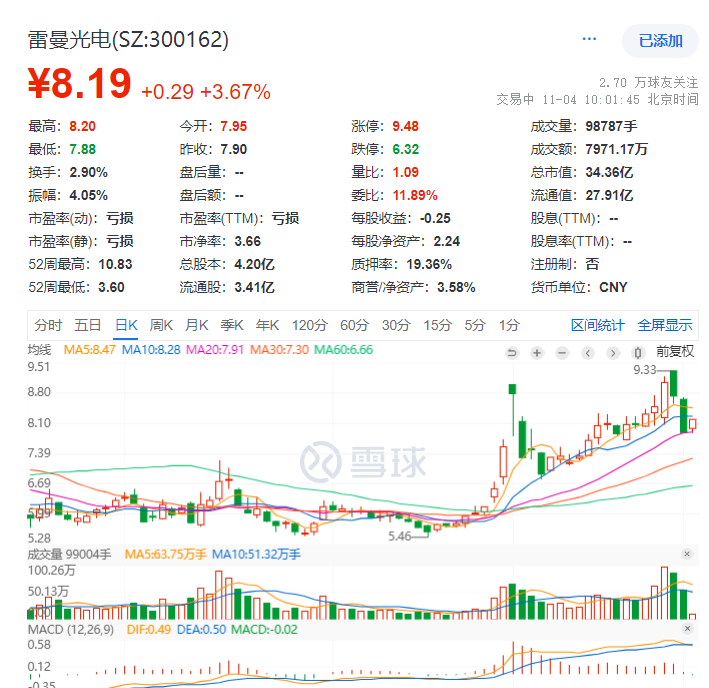
Task: Click the 9.33 high marker on chart
Action: (x=644, y=370)
